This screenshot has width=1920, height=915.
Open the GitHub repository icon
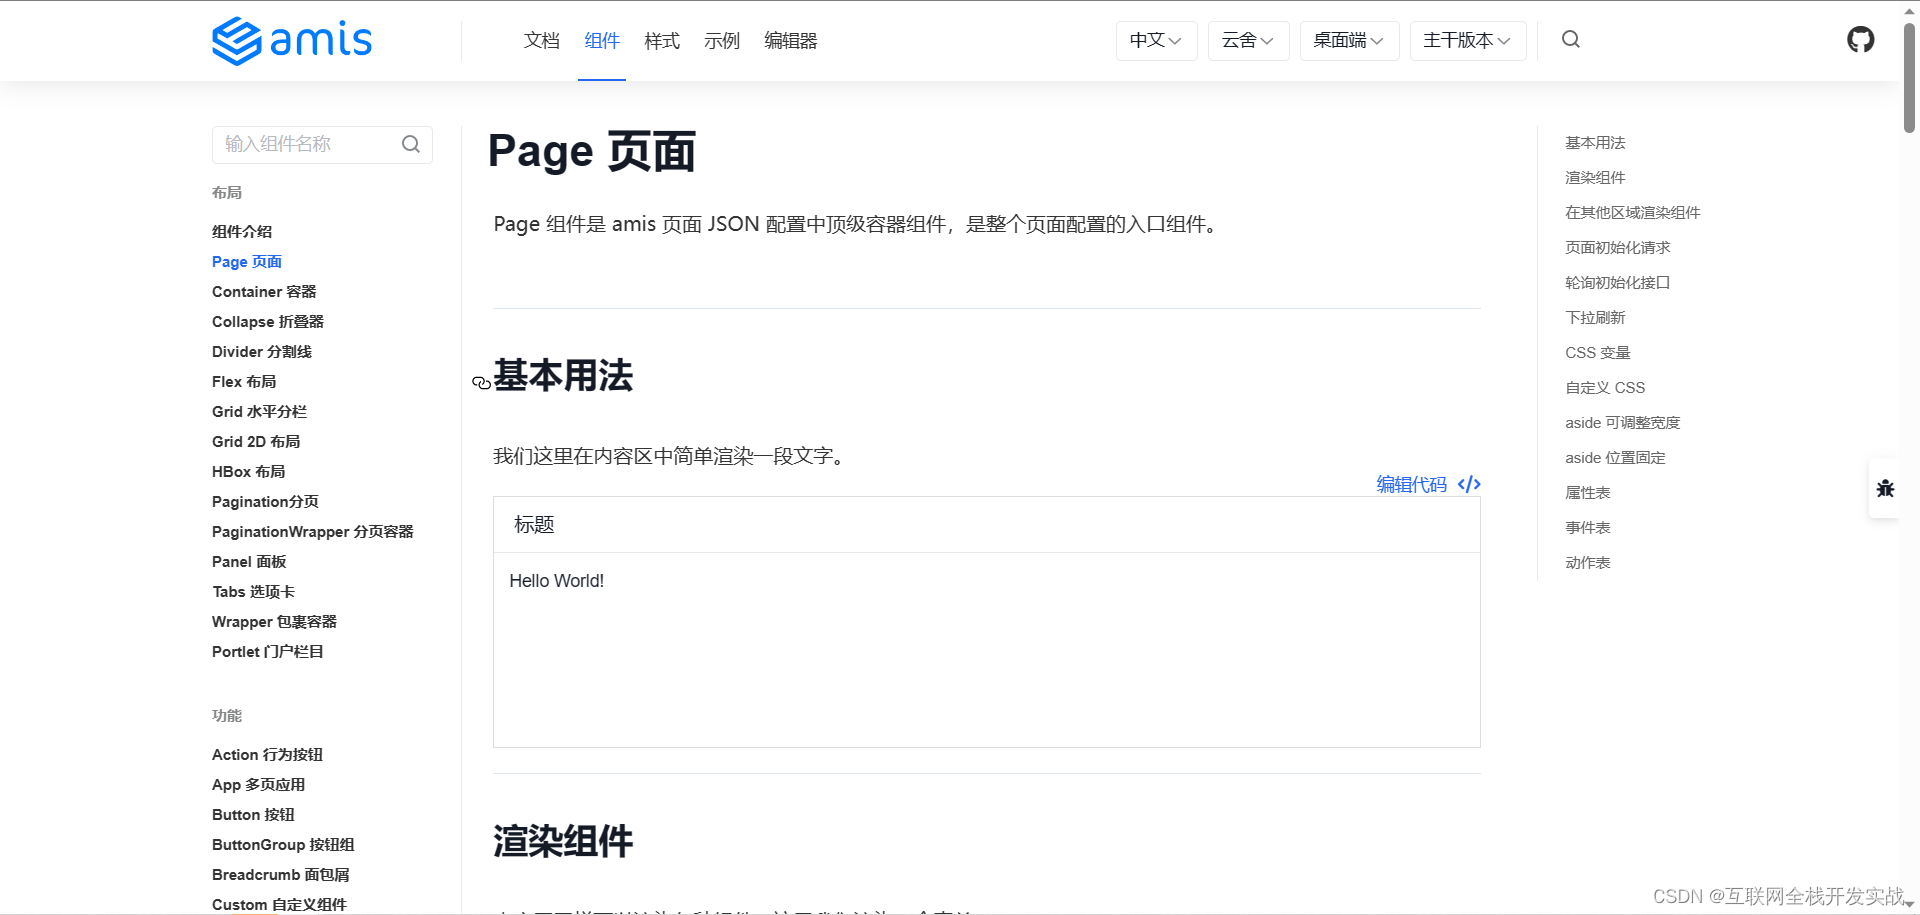tap(1860, 40)
